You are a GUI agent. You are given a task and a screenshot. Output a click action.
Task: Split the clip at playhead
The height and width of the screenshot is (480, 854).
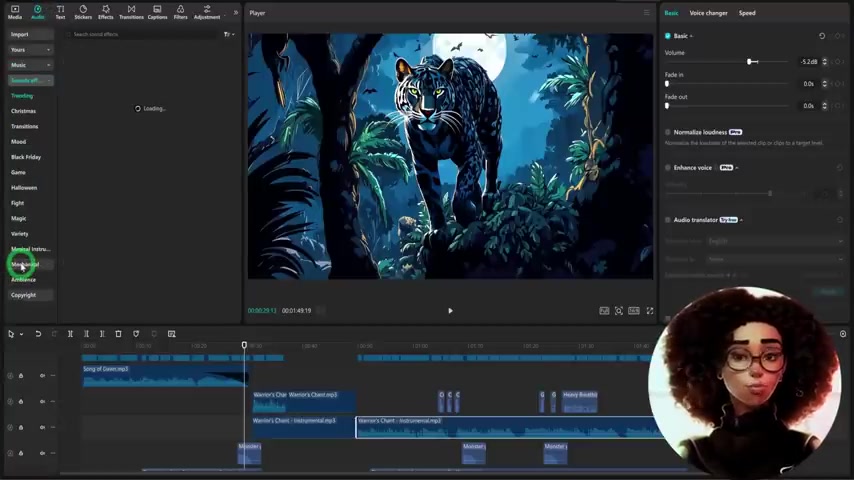(x=70, y=334)
